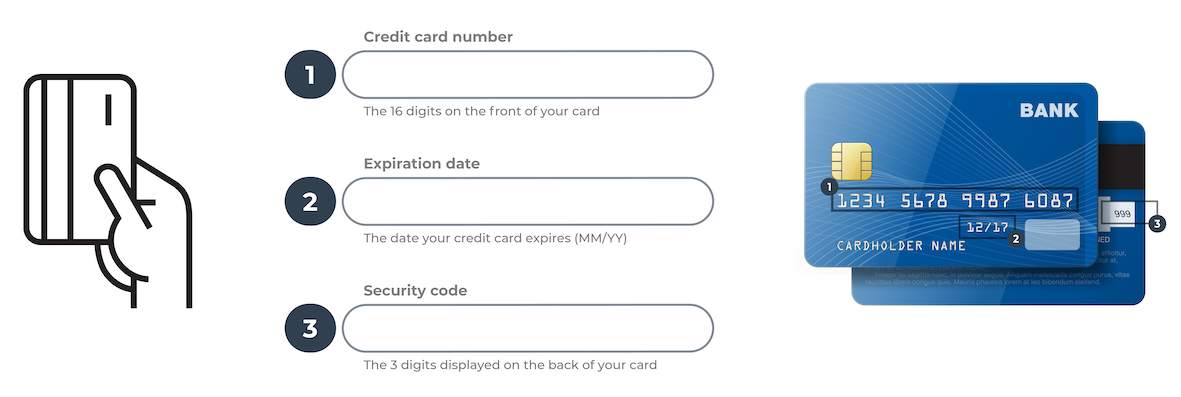
Task: Click the card number 1234 5678 9987 6087
Action: coord(954,200)
